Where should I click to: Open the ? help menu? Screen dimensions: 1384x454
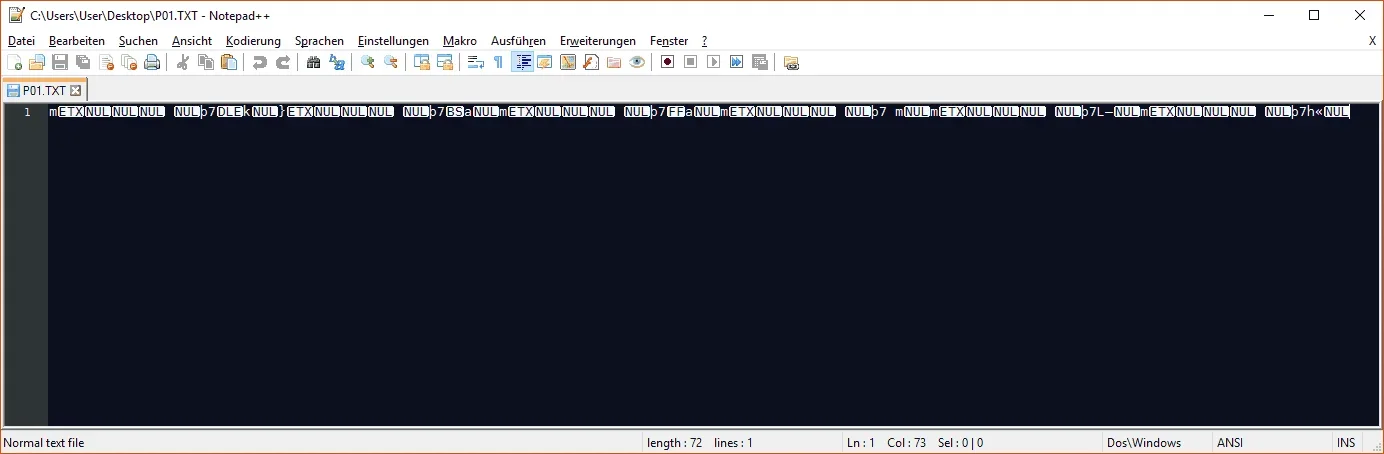(704, 41)
